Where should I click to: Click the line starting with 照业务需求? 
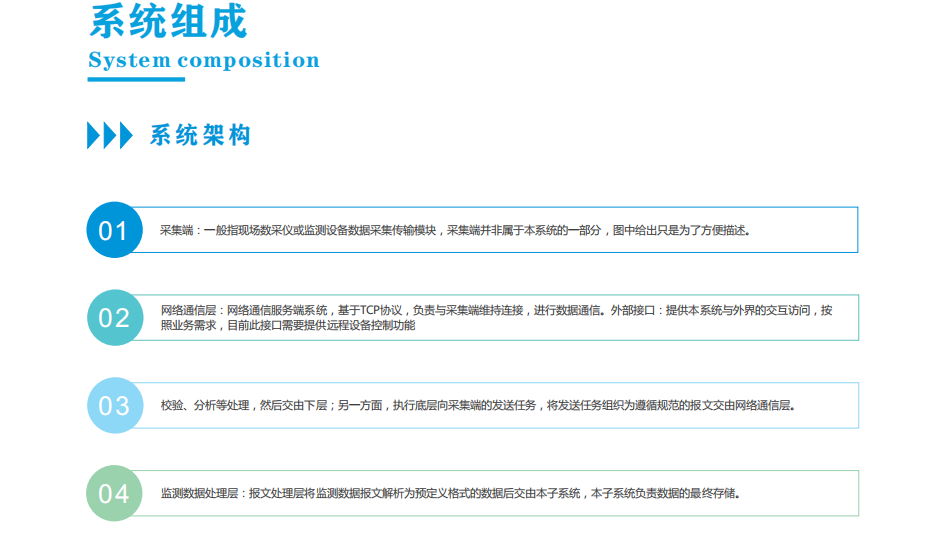[288, 326]
